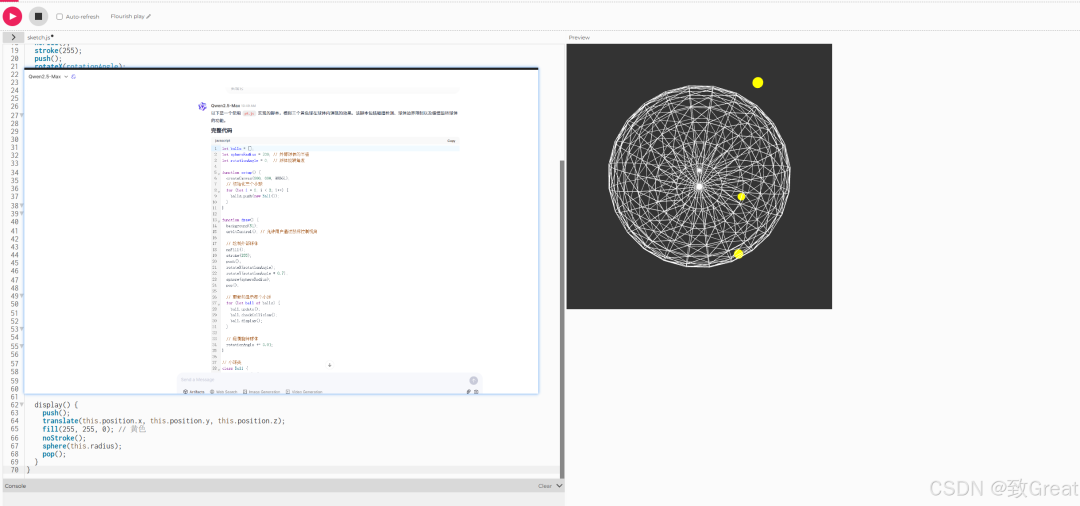
Task: Click the 'javascript' code block label
Action: [222, 140]
